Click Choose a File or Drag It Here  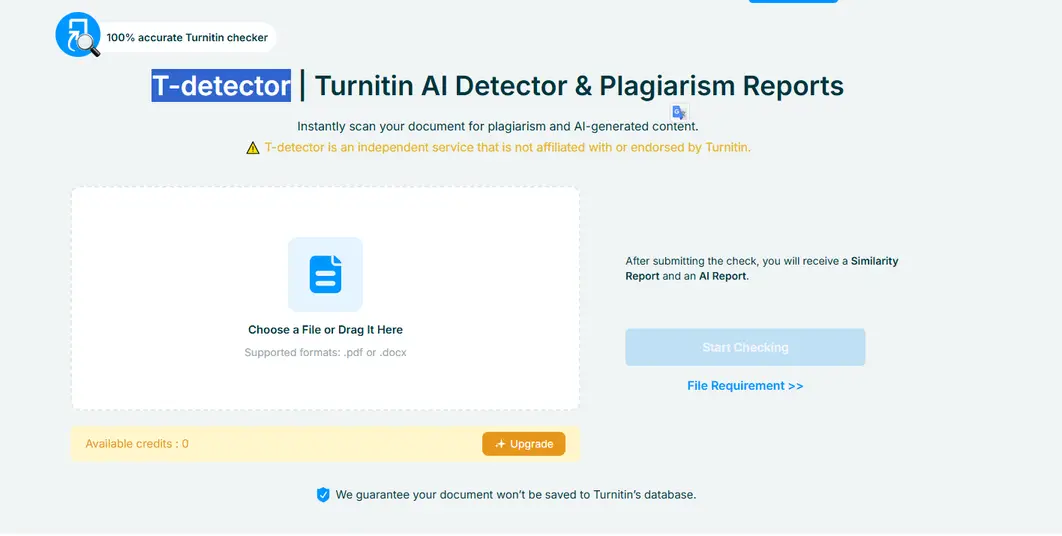(x=325, y=330)
